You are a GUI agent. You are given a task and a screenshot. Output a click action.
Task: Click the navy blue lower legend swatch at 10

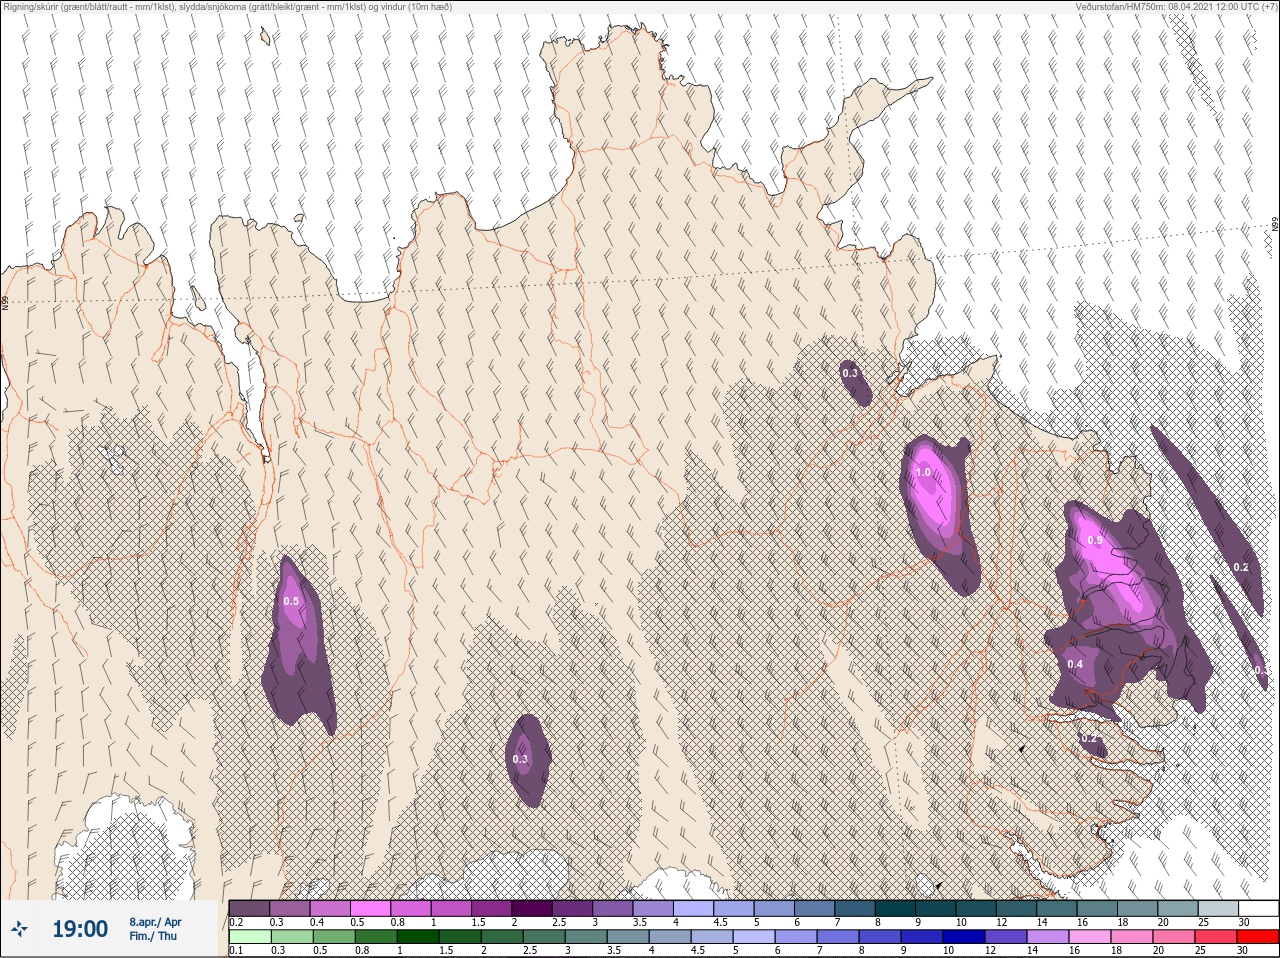click(x=963, y=937)
